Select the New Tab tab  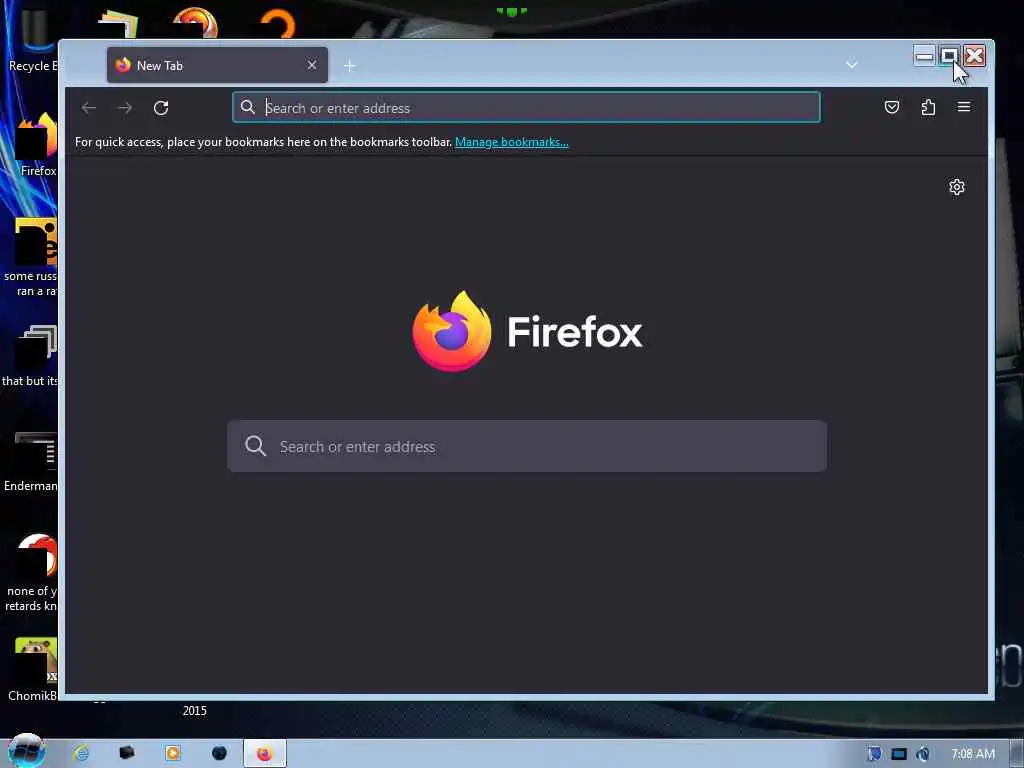pos(217,65)
